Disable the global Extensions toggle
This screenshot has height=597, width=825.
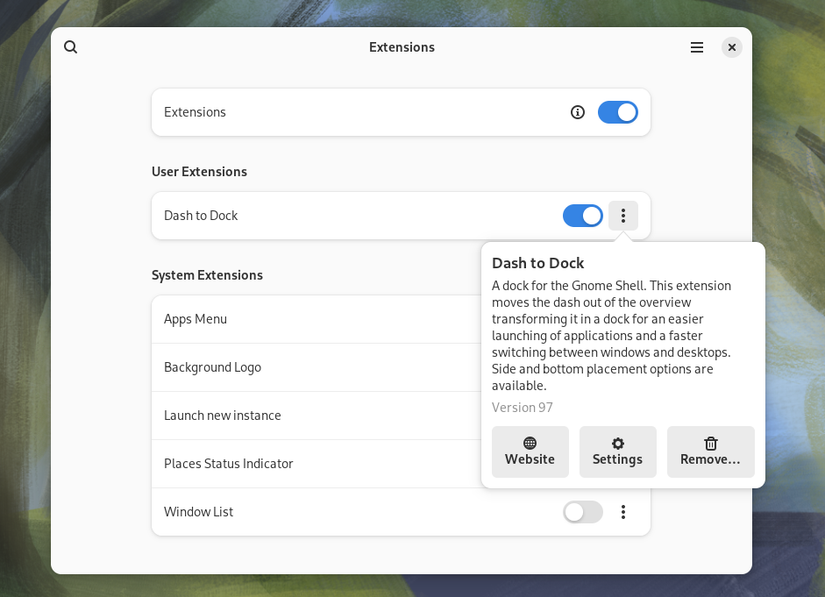pos(618,112)
